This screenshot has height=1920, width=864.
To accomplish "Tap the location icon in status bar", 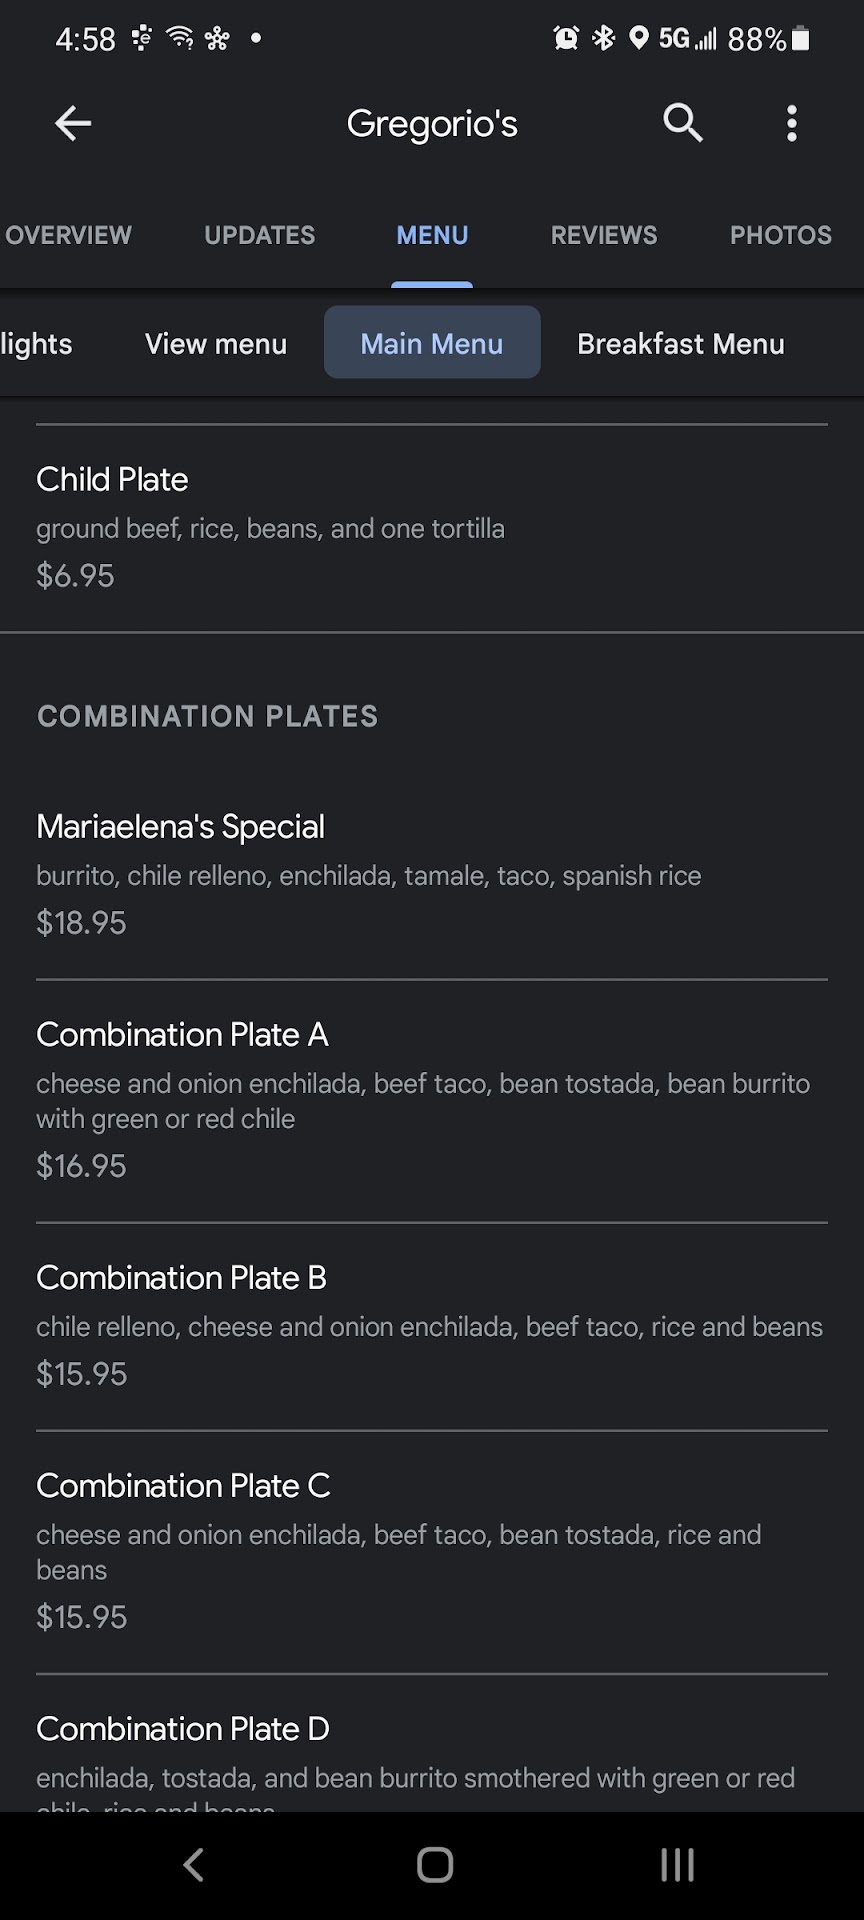I will [x=638, y=38].
